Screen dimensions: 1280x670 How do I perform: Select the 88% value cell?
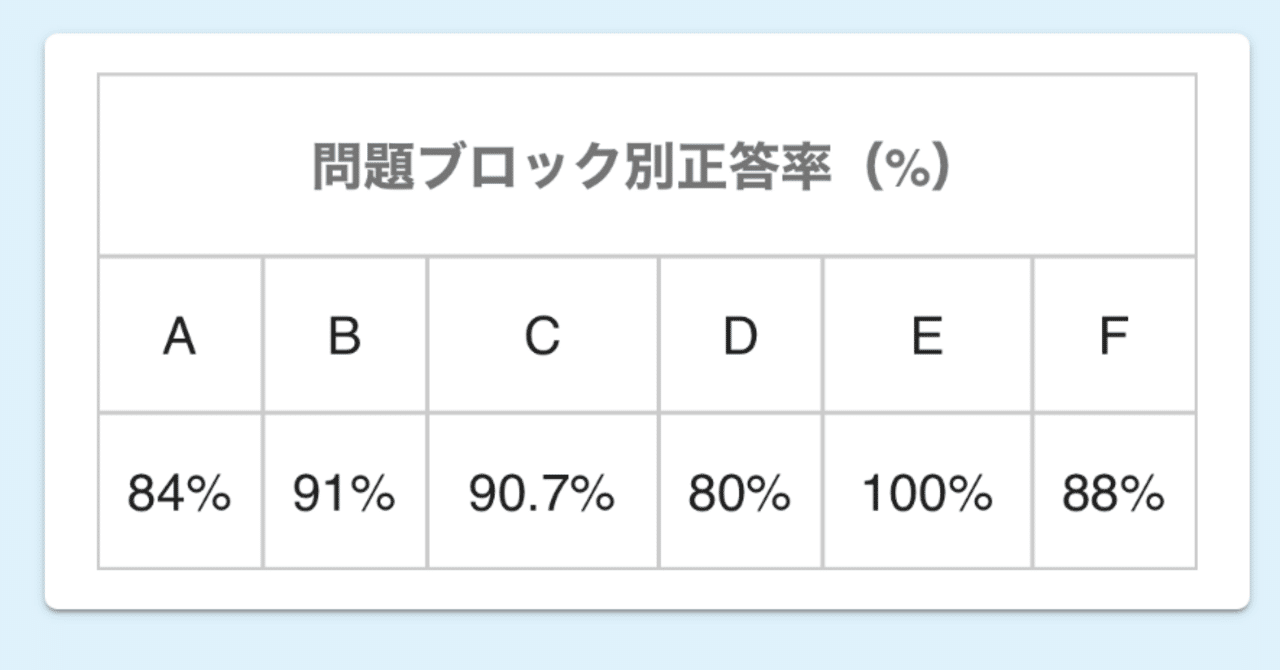tap(1113, 494)
